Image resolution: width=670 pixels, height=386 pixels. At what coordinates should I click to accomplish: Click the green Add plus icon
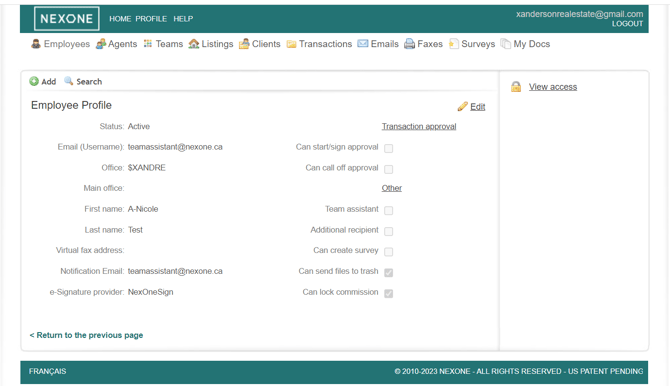coord(34,81)
